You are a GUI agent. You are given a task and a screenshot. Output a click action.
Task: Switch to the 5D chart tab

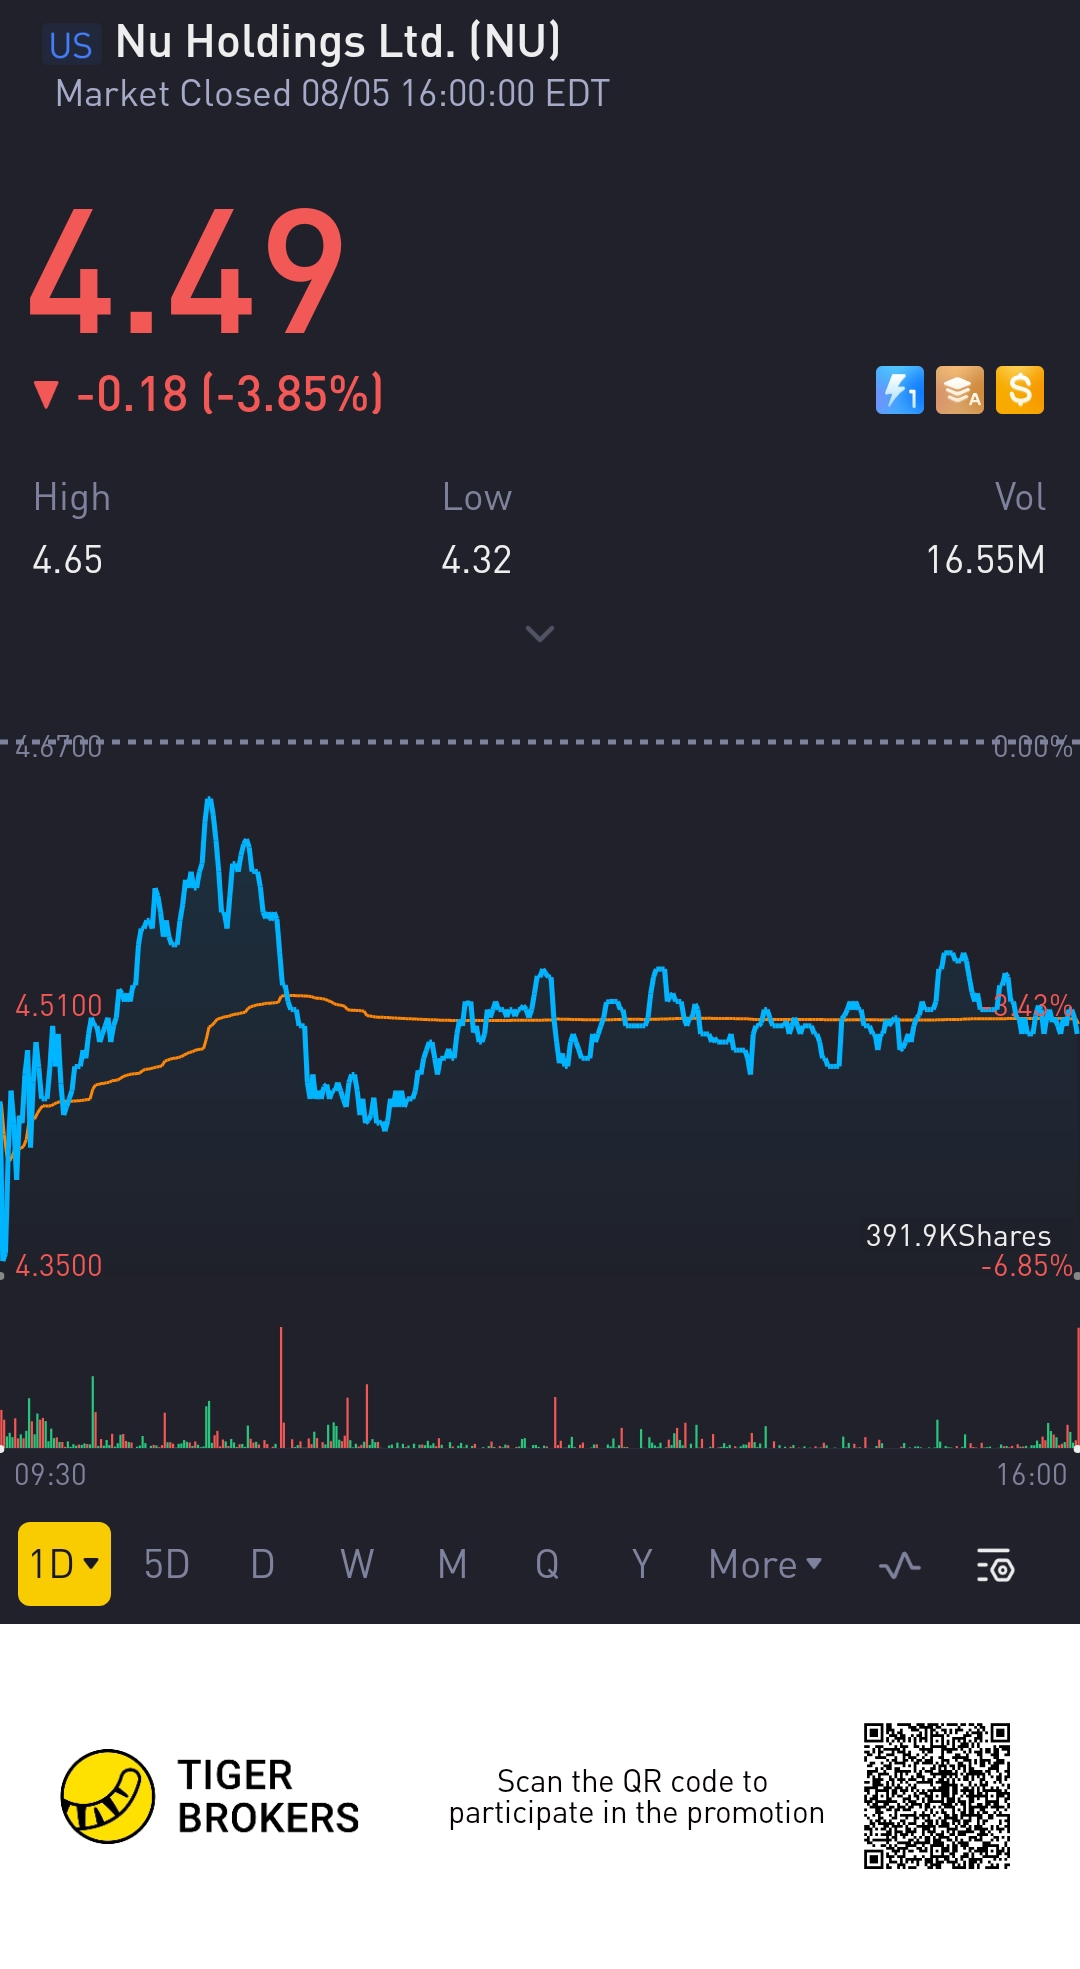click(x=167, y=1564)
